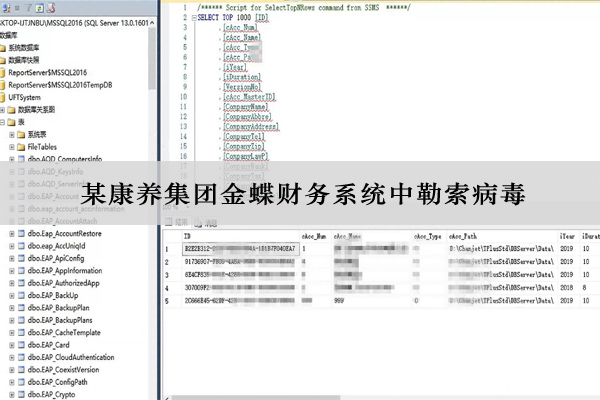Click the UFTSystem database cylinder icon
600x400 pixels.
(3, 98)
